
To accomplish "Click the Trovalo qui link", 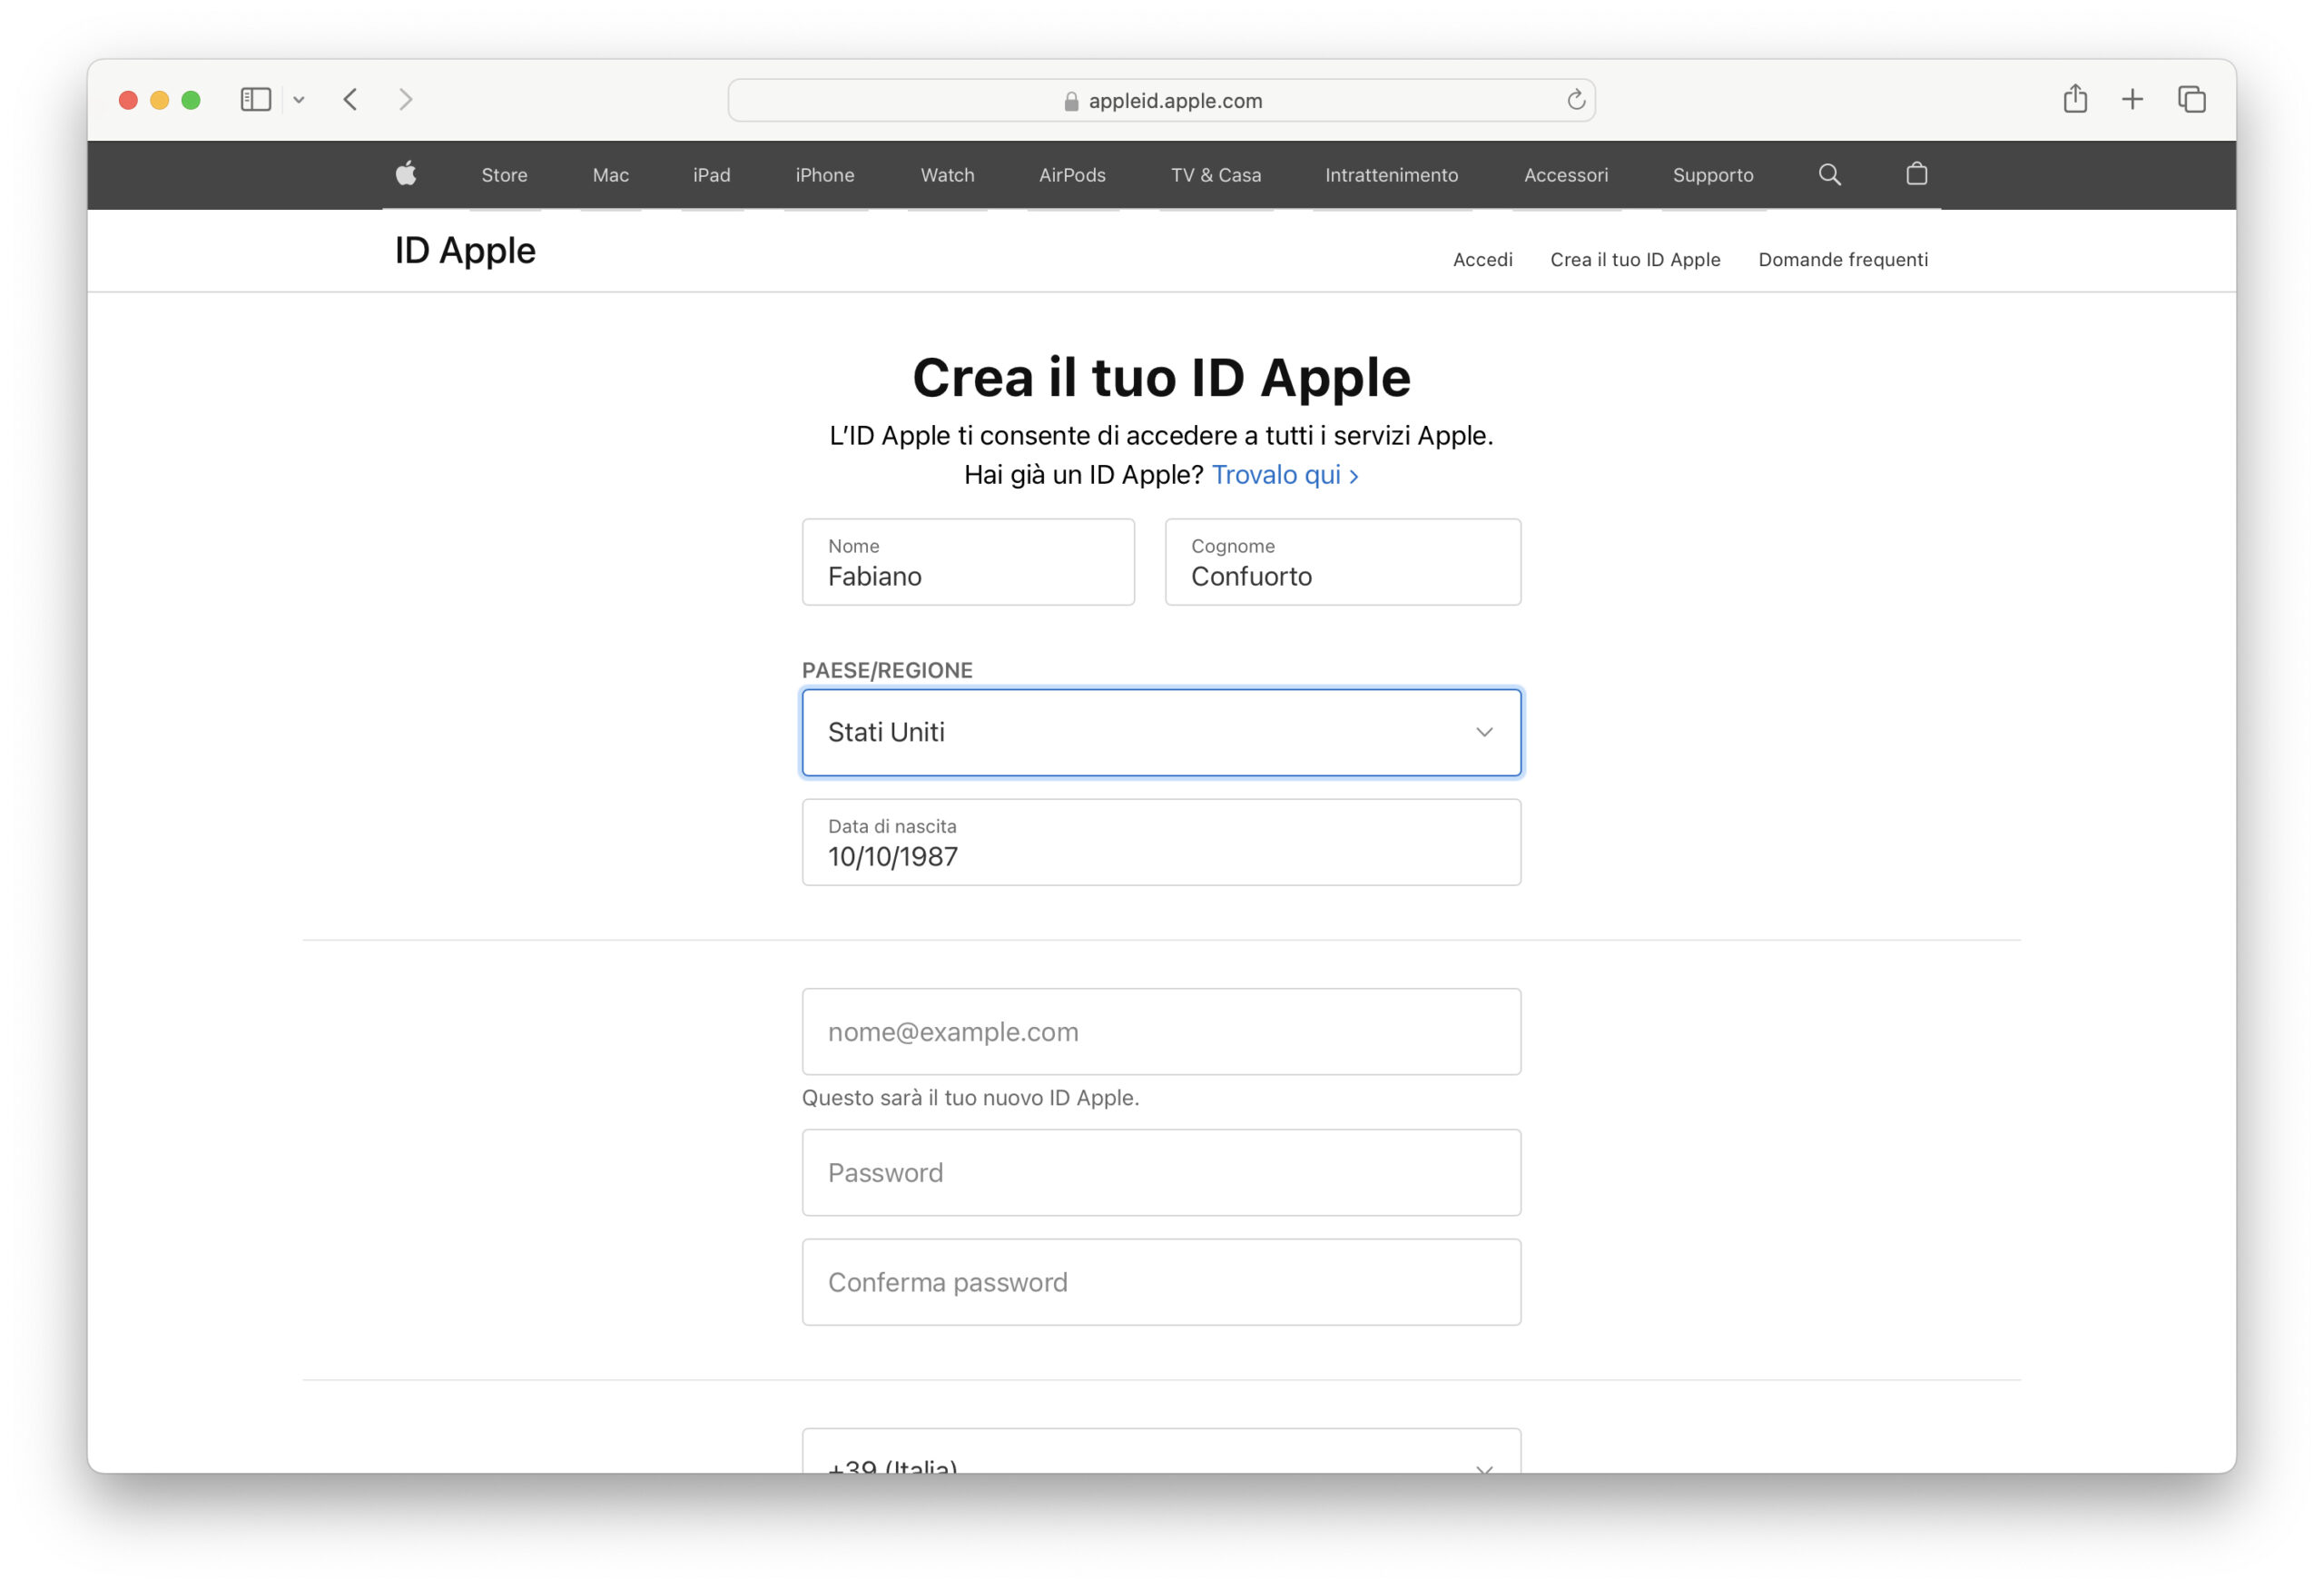I will (x=1285, y=475).
